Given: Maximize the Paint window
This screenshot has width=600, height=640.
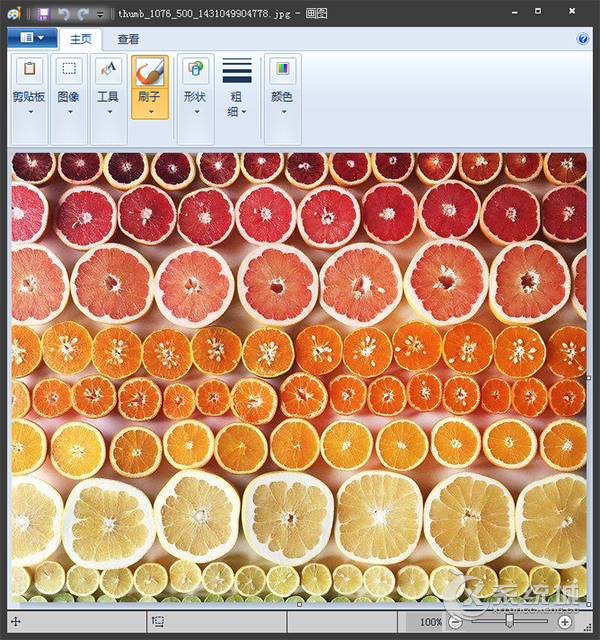Looking at the screenshot, I should (538, 11).
